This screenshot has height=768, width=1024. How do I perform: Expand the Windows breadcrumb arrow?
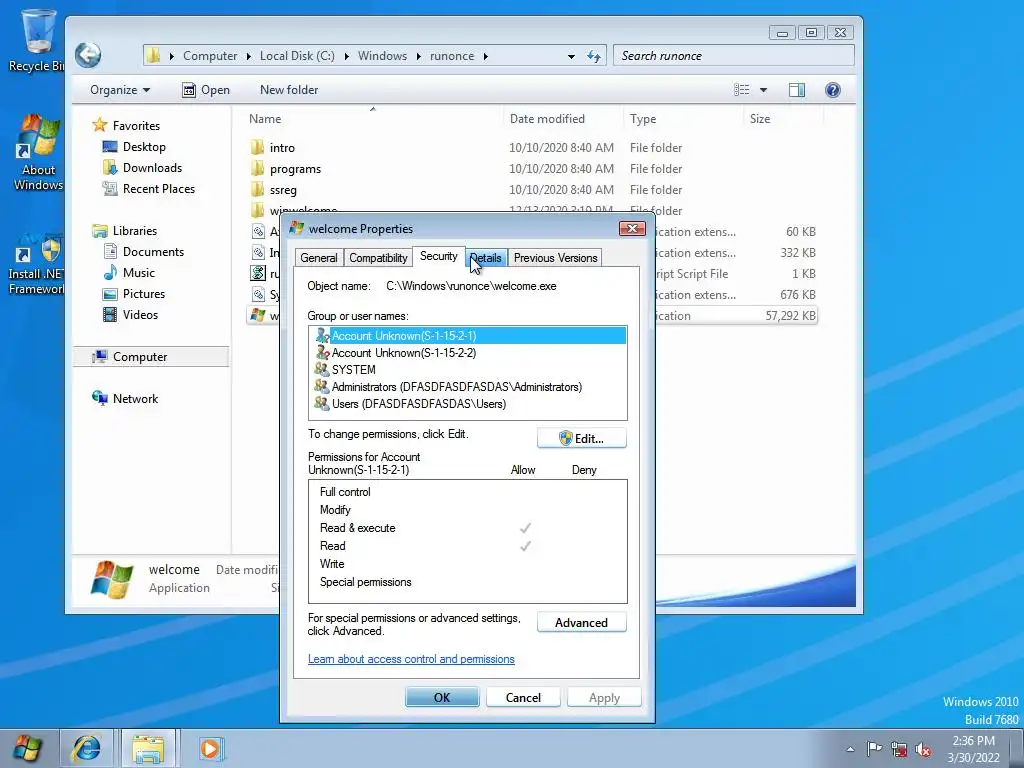tap(419, 56)
